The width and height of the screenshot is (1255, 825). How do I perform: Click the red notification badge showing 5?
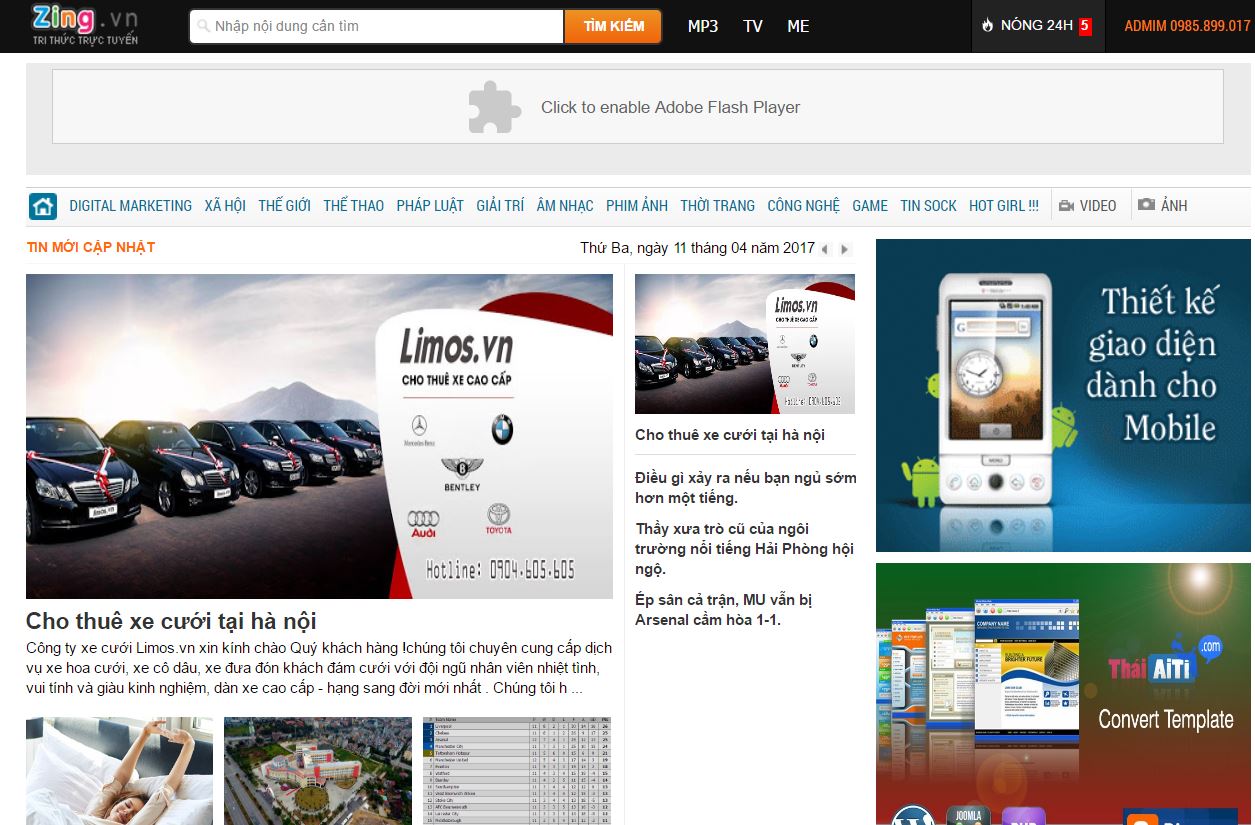point(1084,26)
